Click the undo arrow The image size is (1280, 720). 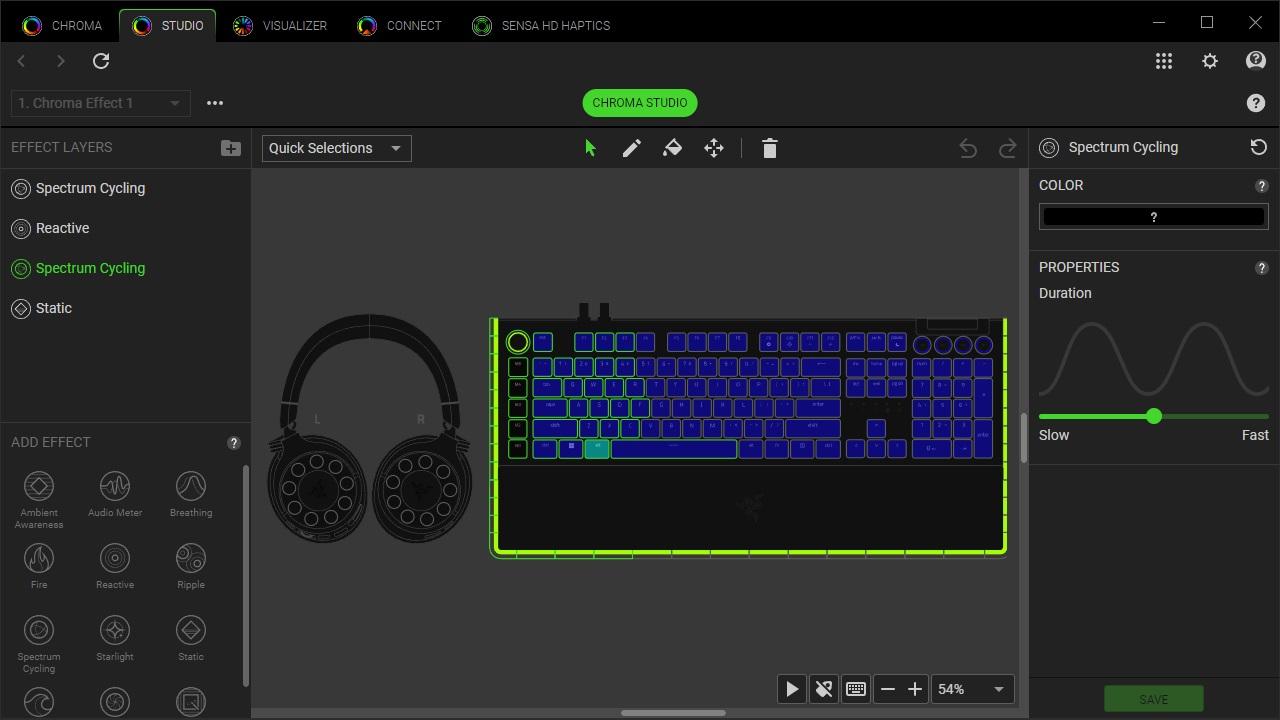coord(968,148)
